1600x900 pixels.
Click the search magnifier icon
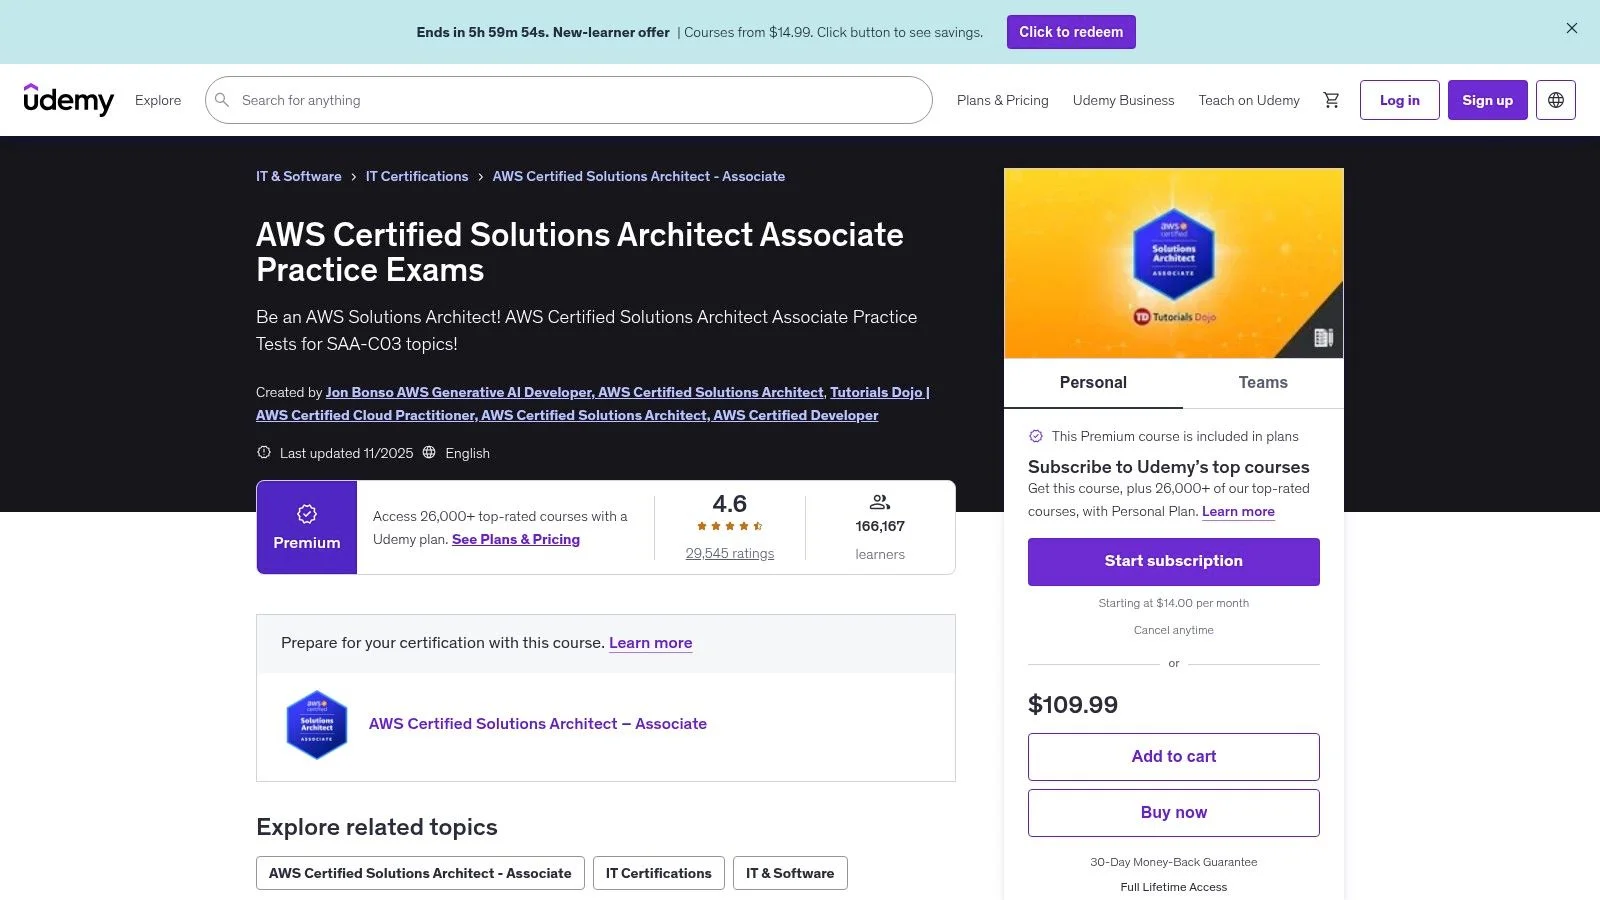pyautogui.click(x=222, y=100)
